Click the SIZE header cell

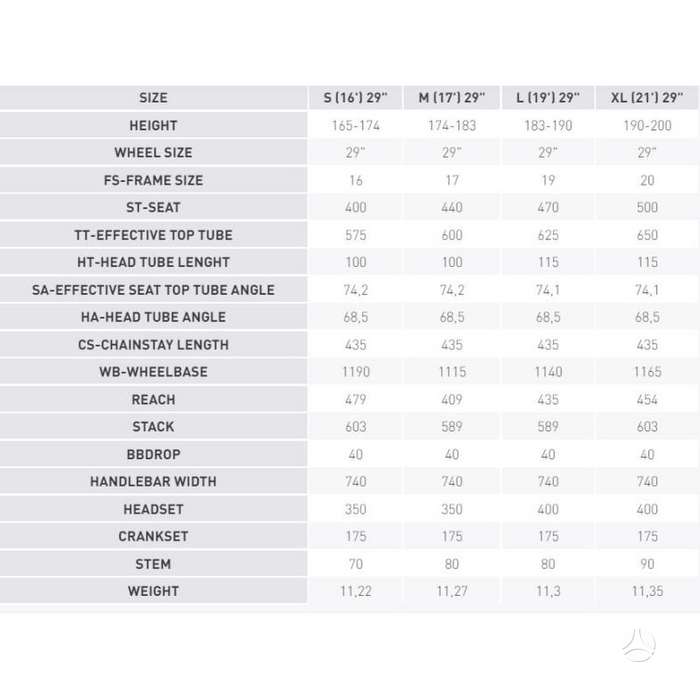(153, 98)
